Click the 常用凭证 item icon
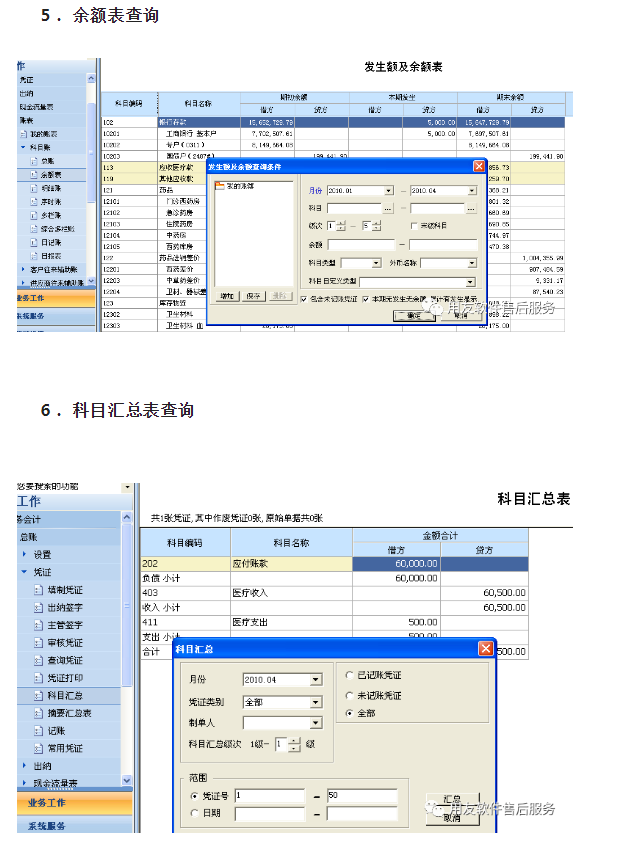The width and height of the screenshot is (620, 868). (38, 748)
